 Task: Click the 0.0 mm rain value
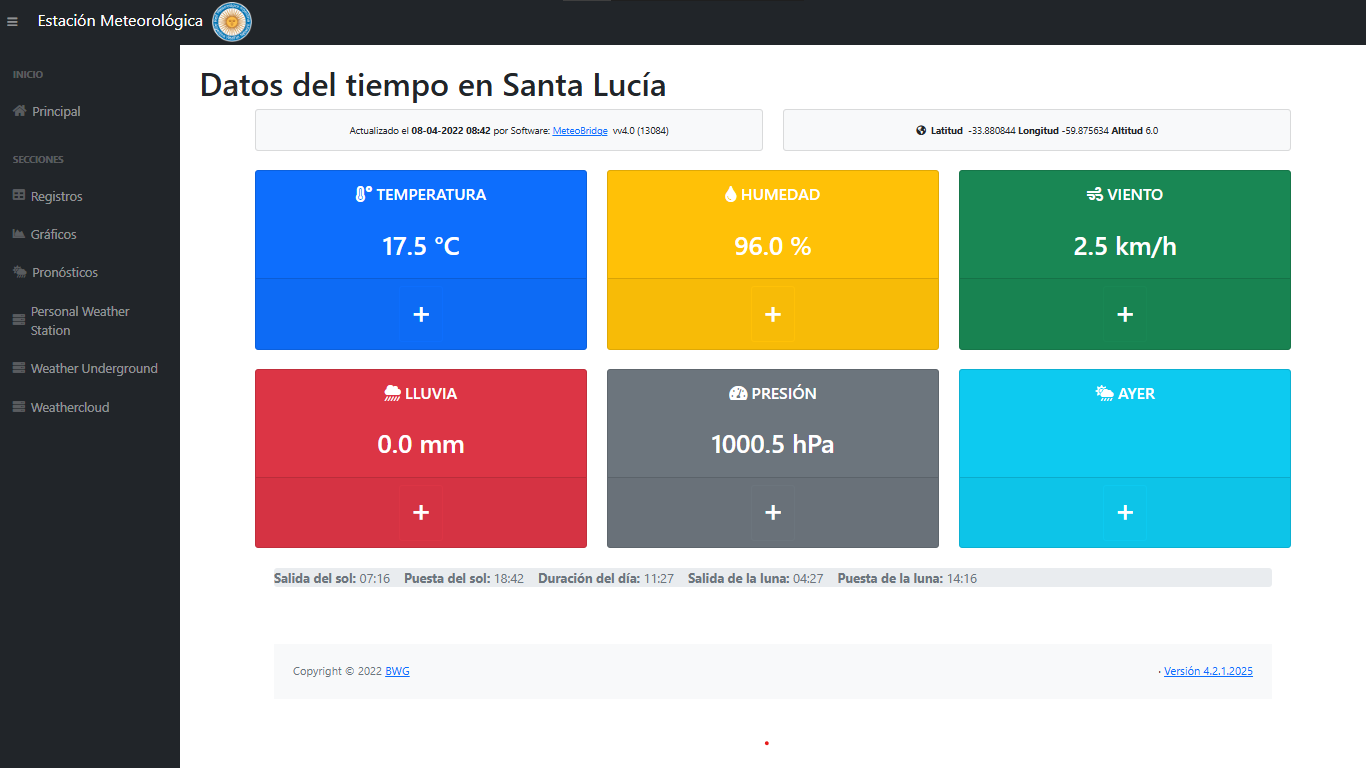coord(421,444)
